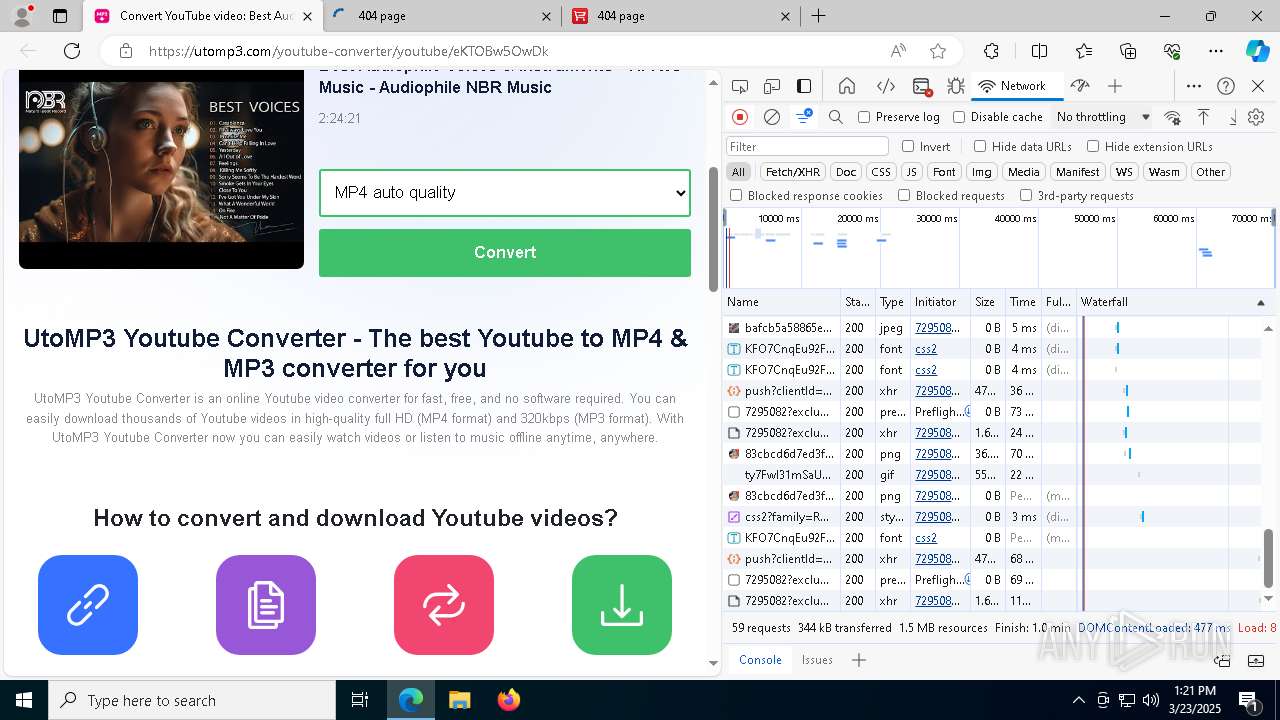Screen dimensions: 1280x720
Task: Open Firefox from the taskbar
Action: pos(508,700)
